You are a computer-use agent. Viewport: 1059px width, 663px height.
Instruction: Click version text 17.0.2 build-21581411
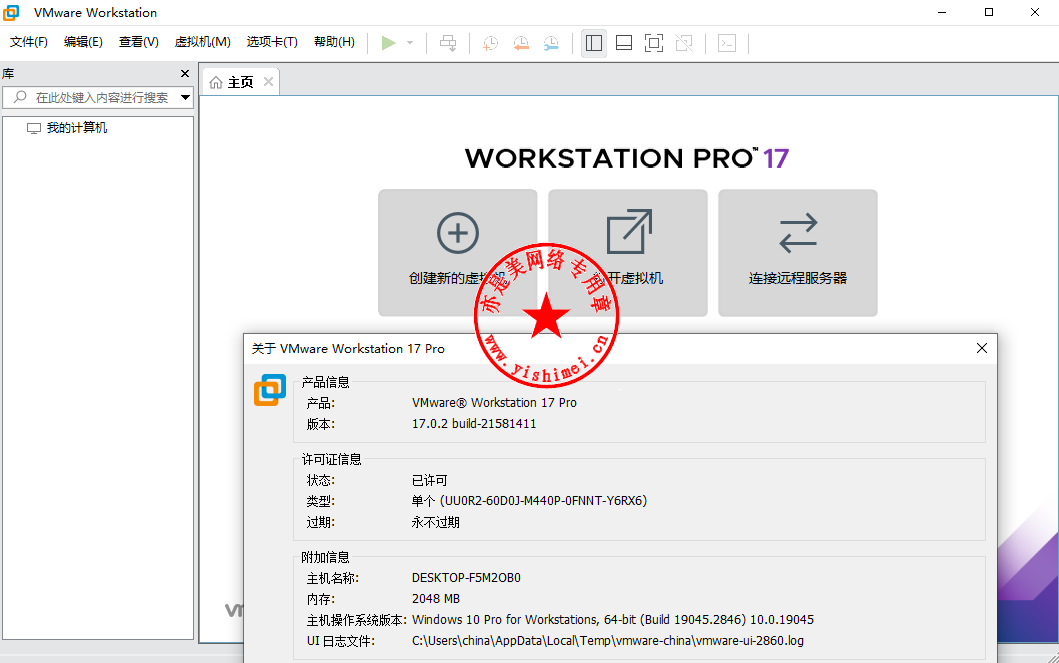474,424
